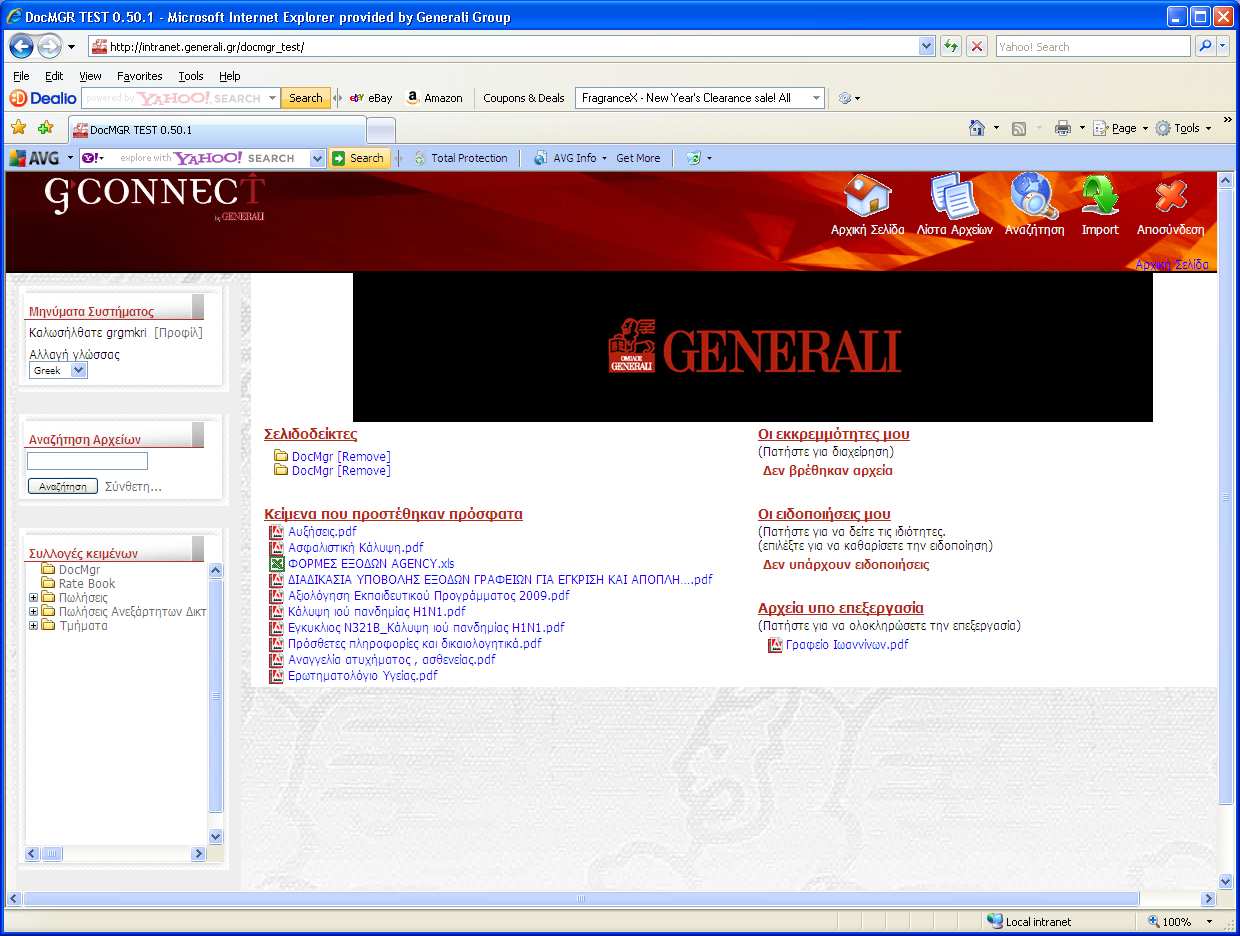The height and width of the screenshot is (936, 1240).
Task: Stop page loading with the red X icon
Action: coord(977,46)
